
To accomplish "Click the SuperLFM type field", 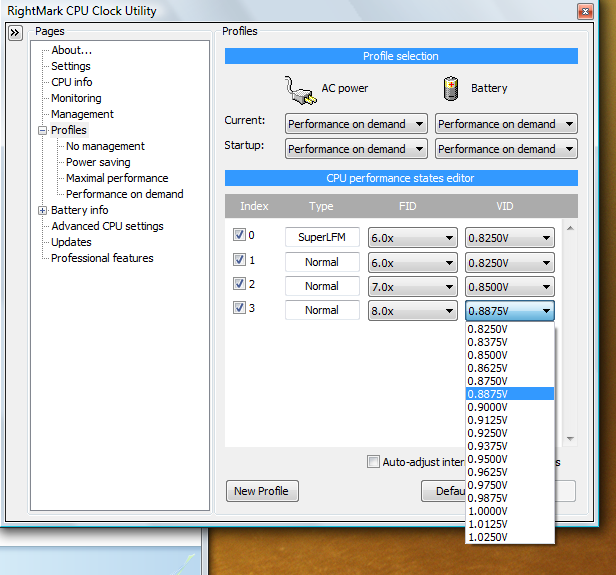I will [x=322, y=237].
